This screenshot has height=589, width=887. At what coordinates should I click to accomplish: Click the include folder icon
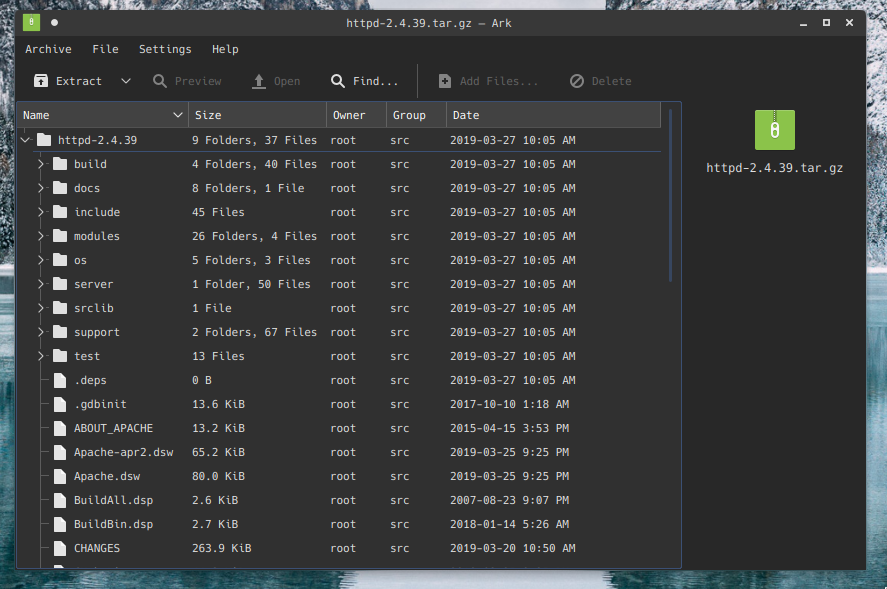[x=60, y=212]
